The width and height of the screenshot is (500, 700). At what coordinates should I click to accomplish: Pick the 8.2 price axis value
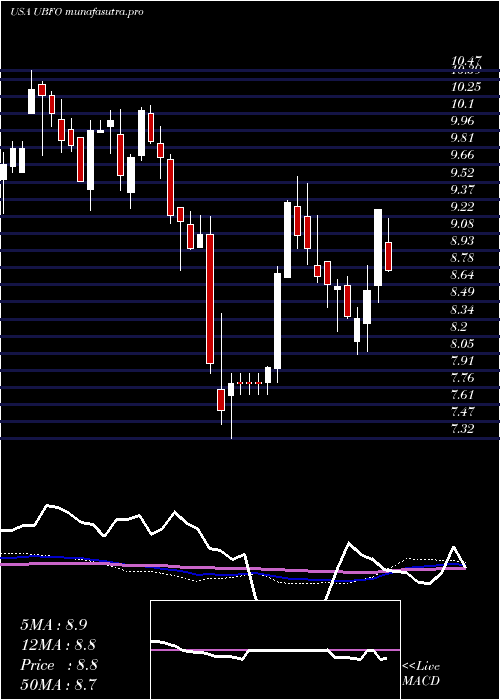[x=460, y=327]
